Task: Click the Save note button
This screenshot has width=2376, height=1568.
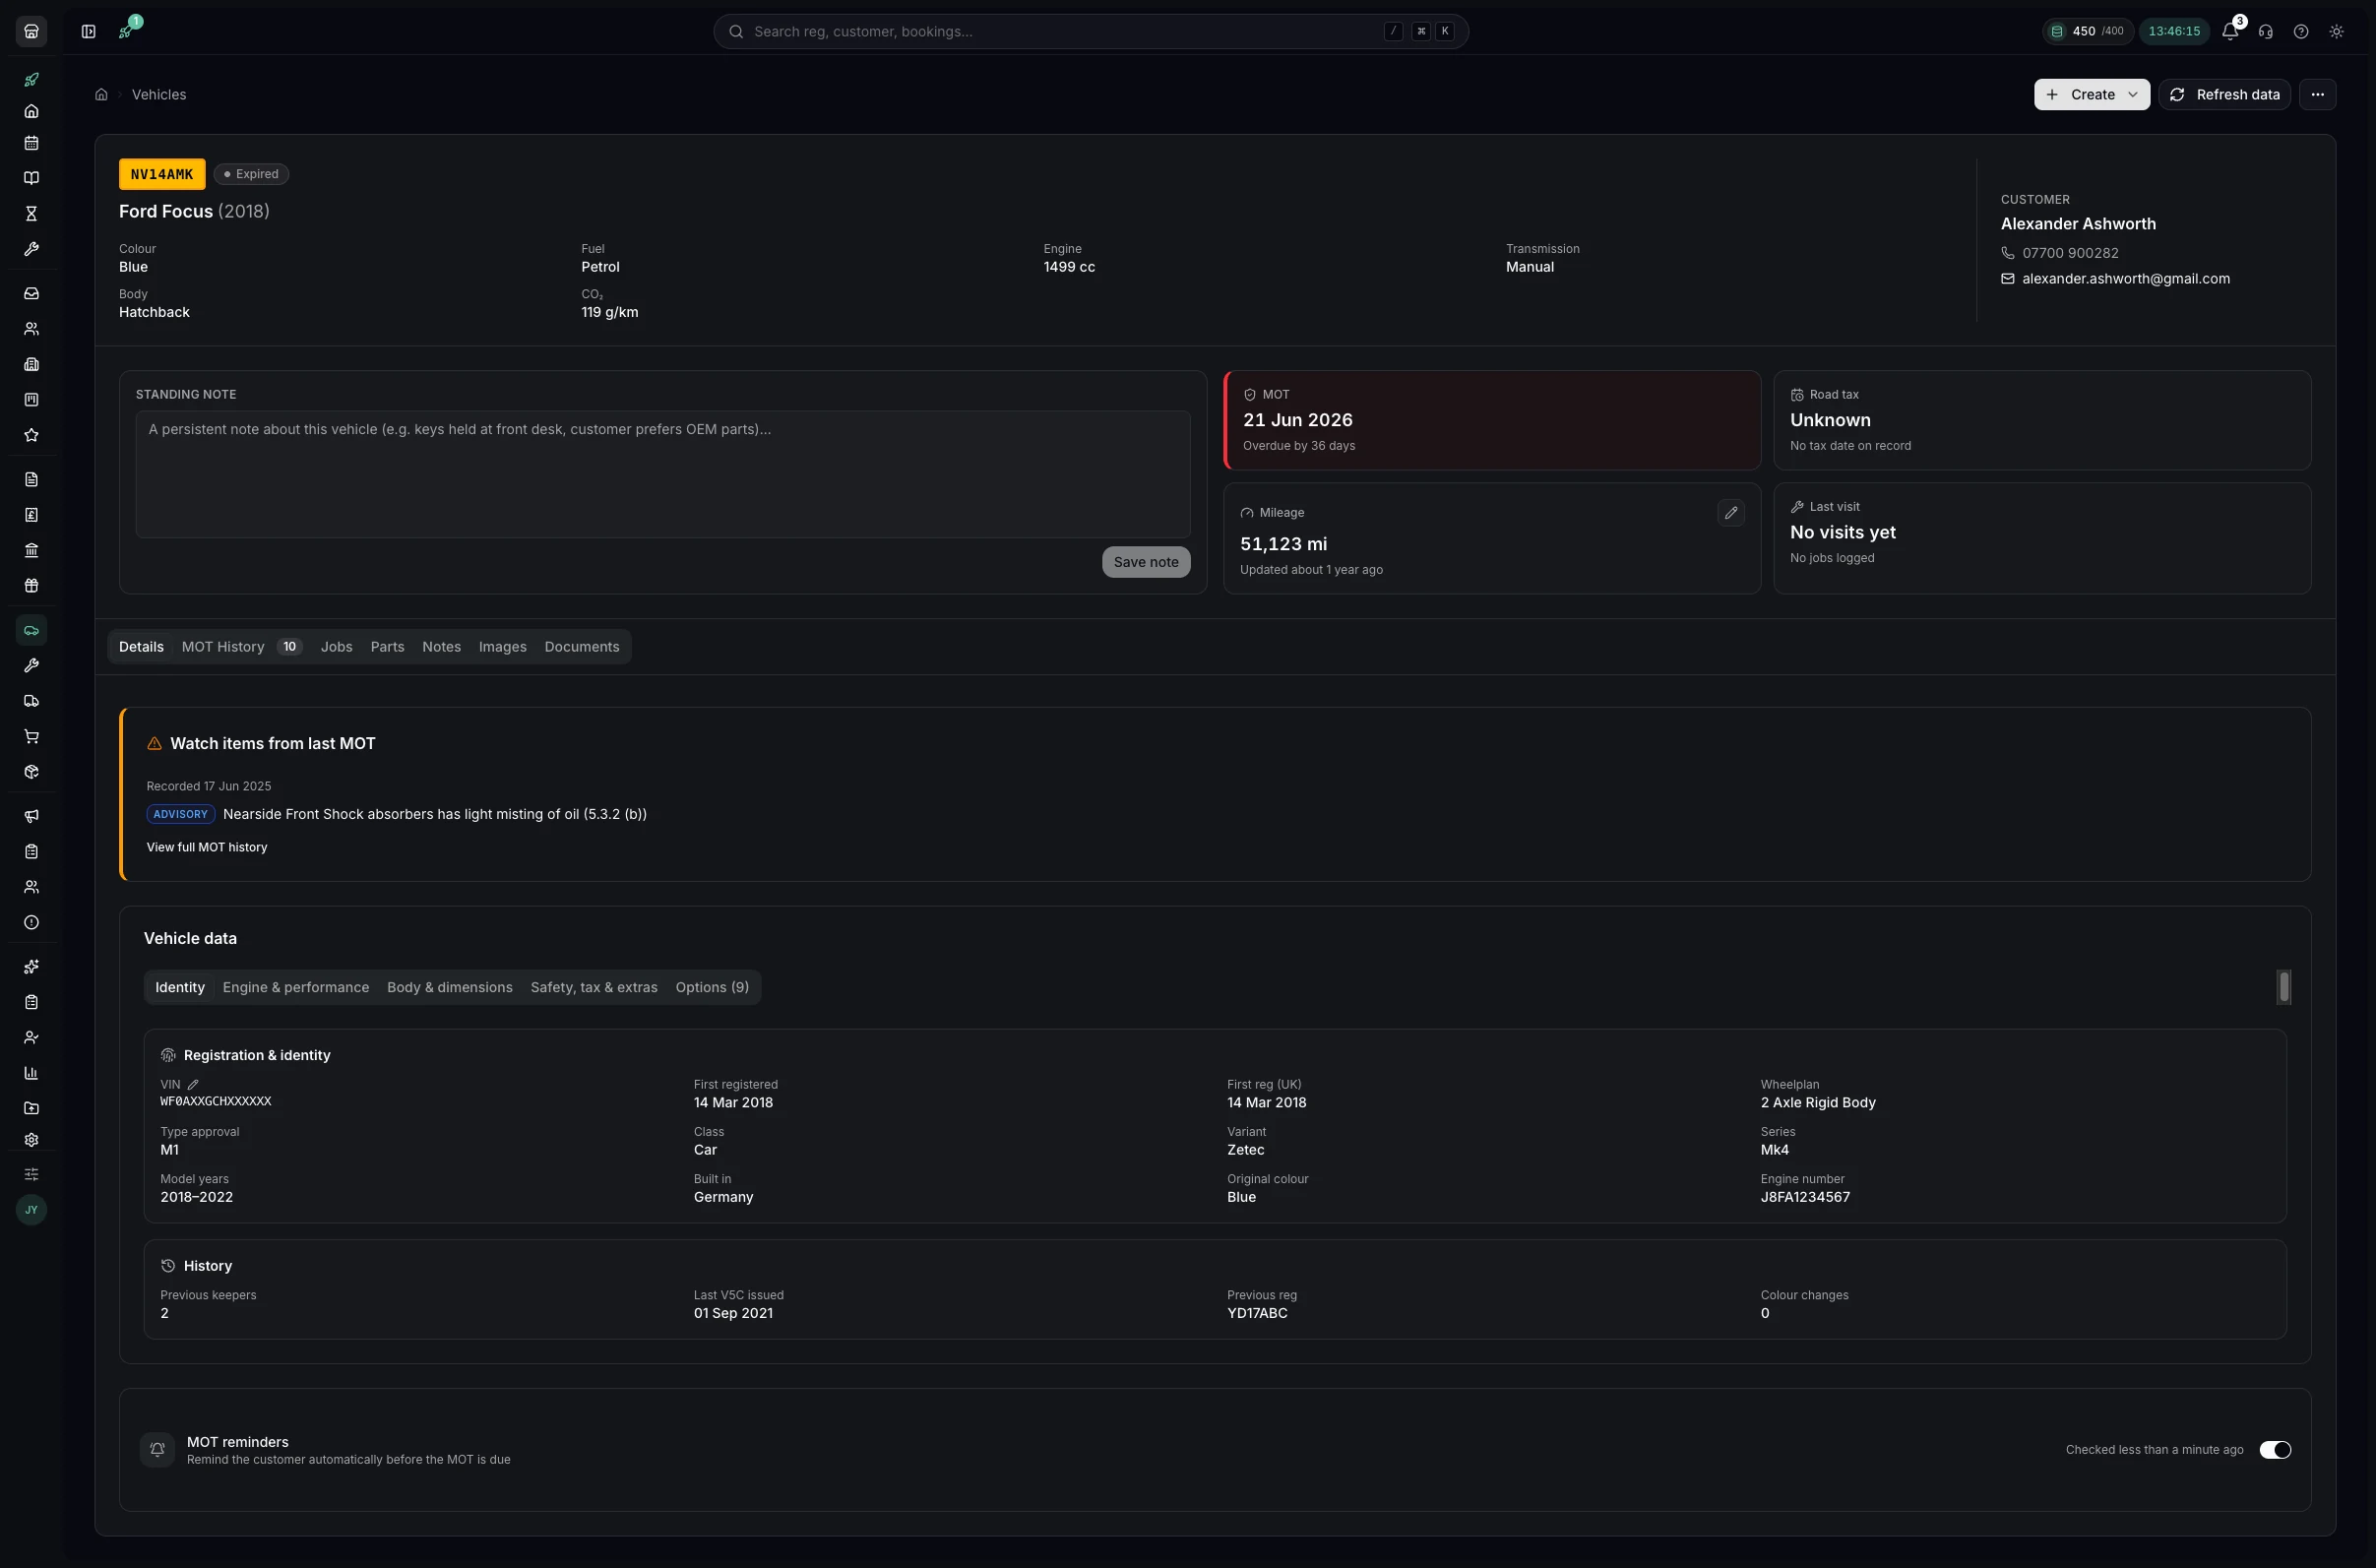Action: [1146, 562]
